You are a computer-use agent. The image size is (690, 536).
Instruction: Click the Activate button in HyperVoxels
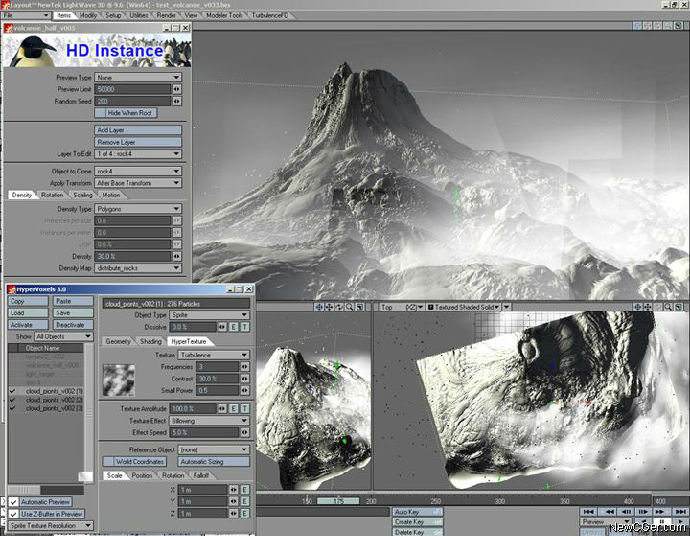point(28,325)
